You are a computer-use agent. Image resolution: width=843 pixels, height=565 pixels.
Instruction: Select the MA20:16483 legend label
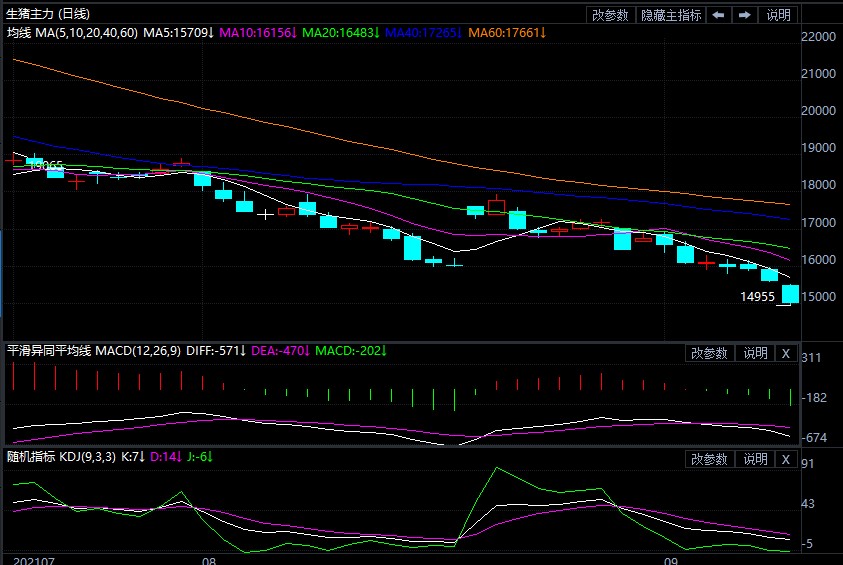pos(340,33)
